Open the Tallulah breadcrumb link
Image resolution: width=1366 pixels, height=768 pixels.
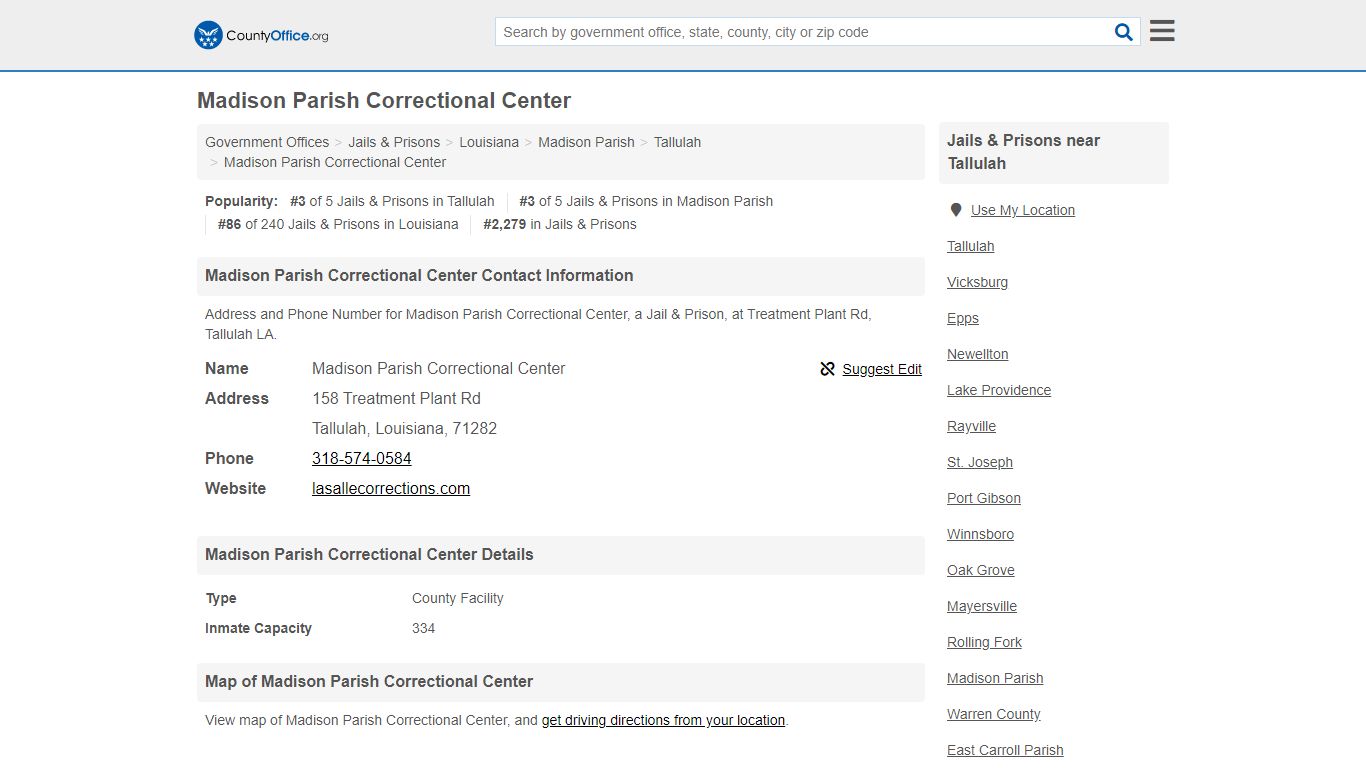677,142
